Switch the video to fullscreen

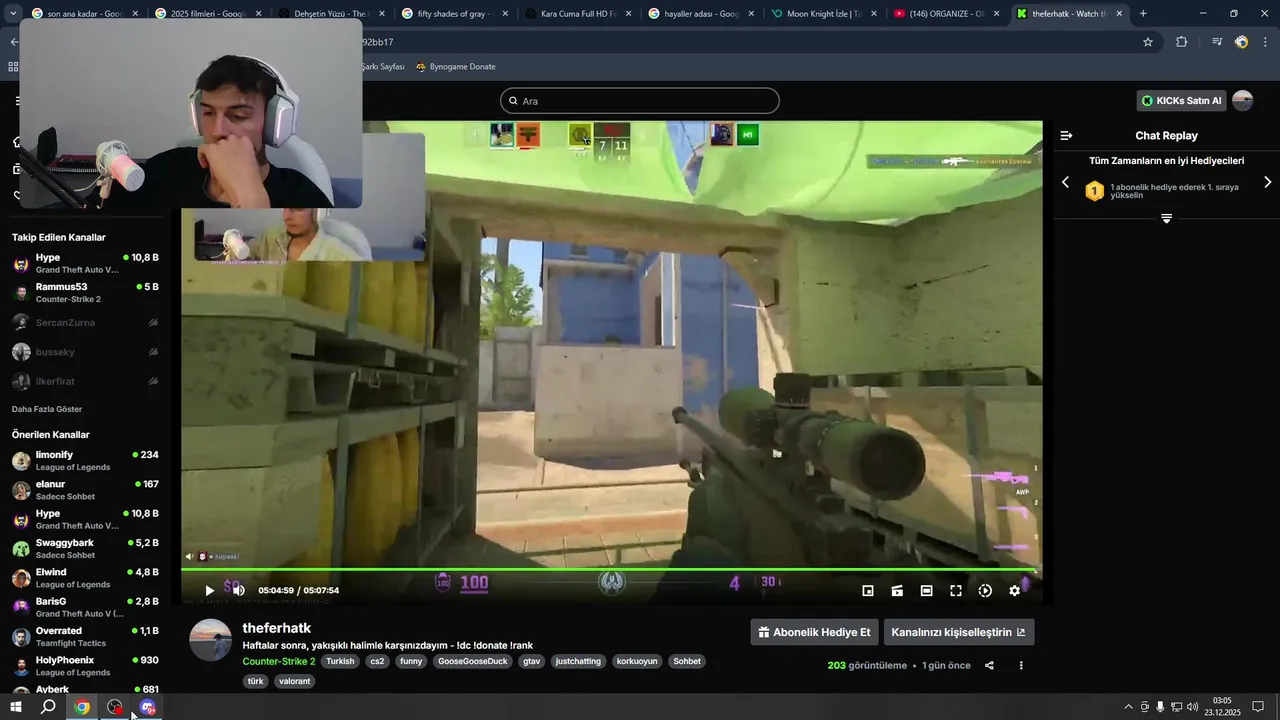click(956, 591)
